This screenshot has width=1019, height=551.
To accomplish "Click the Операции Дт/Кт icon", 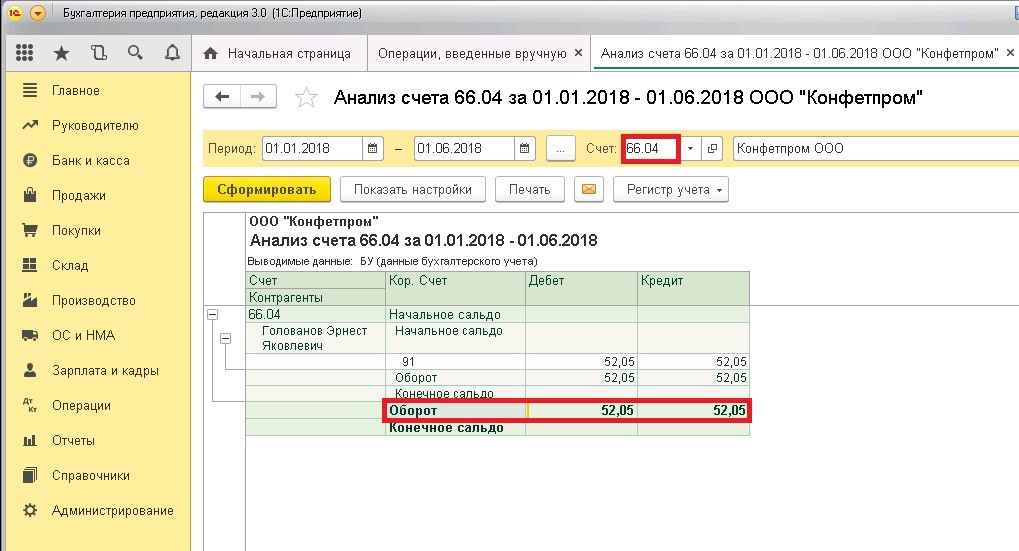I will coord(30,405).
